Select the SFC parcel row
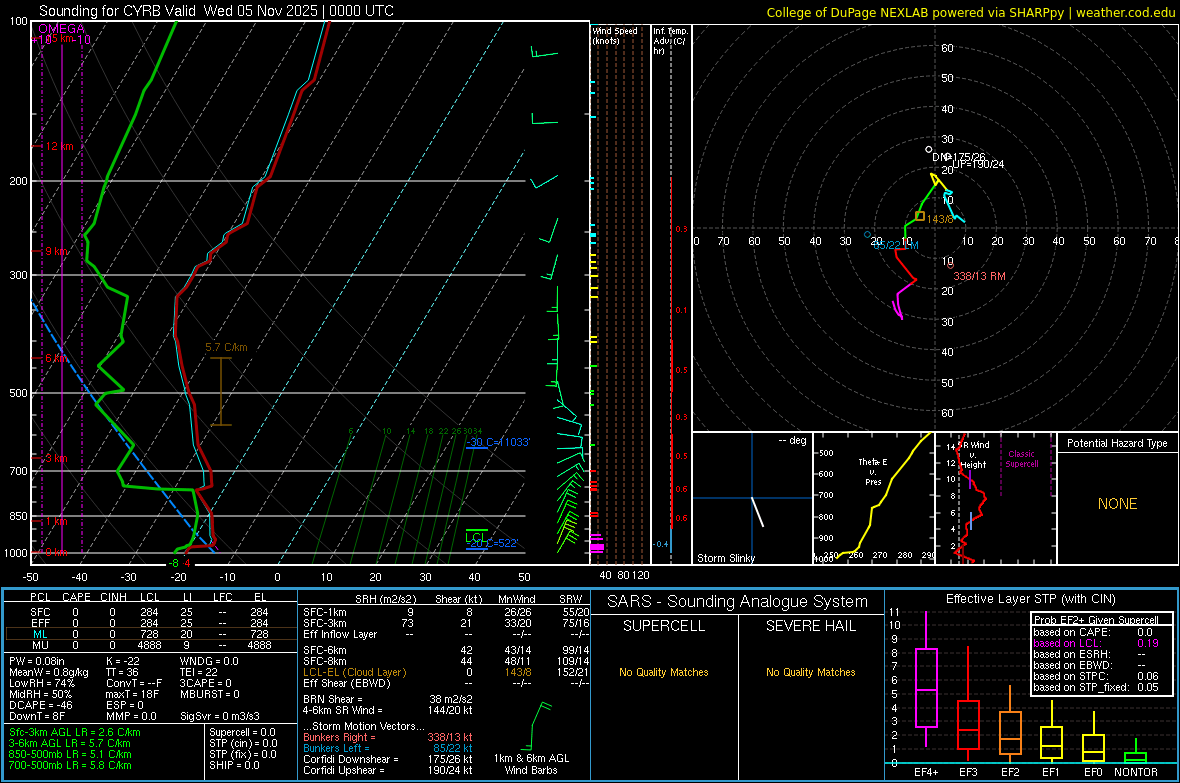This screenshot has width=1180, height=783. point(150,612)
